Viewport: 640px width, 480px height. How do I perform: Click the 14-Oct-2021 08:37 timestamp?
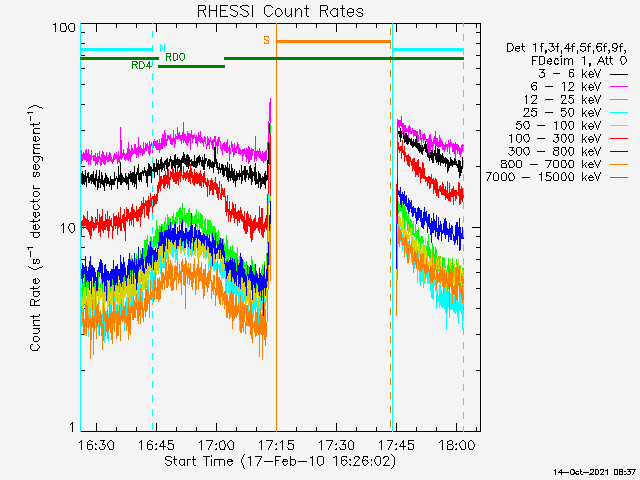pyautogui.click(x=594, y=471)
